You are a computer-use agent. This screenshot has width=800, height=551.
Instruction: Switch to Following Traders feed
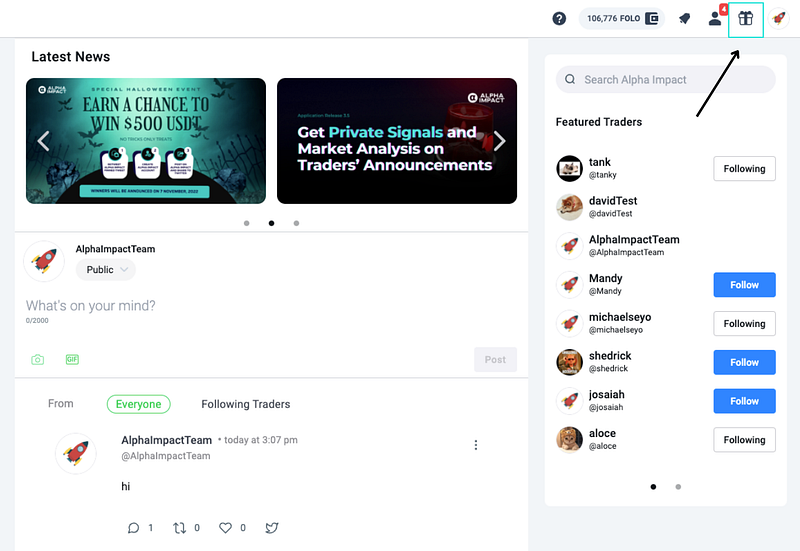[x=245, y=404]
